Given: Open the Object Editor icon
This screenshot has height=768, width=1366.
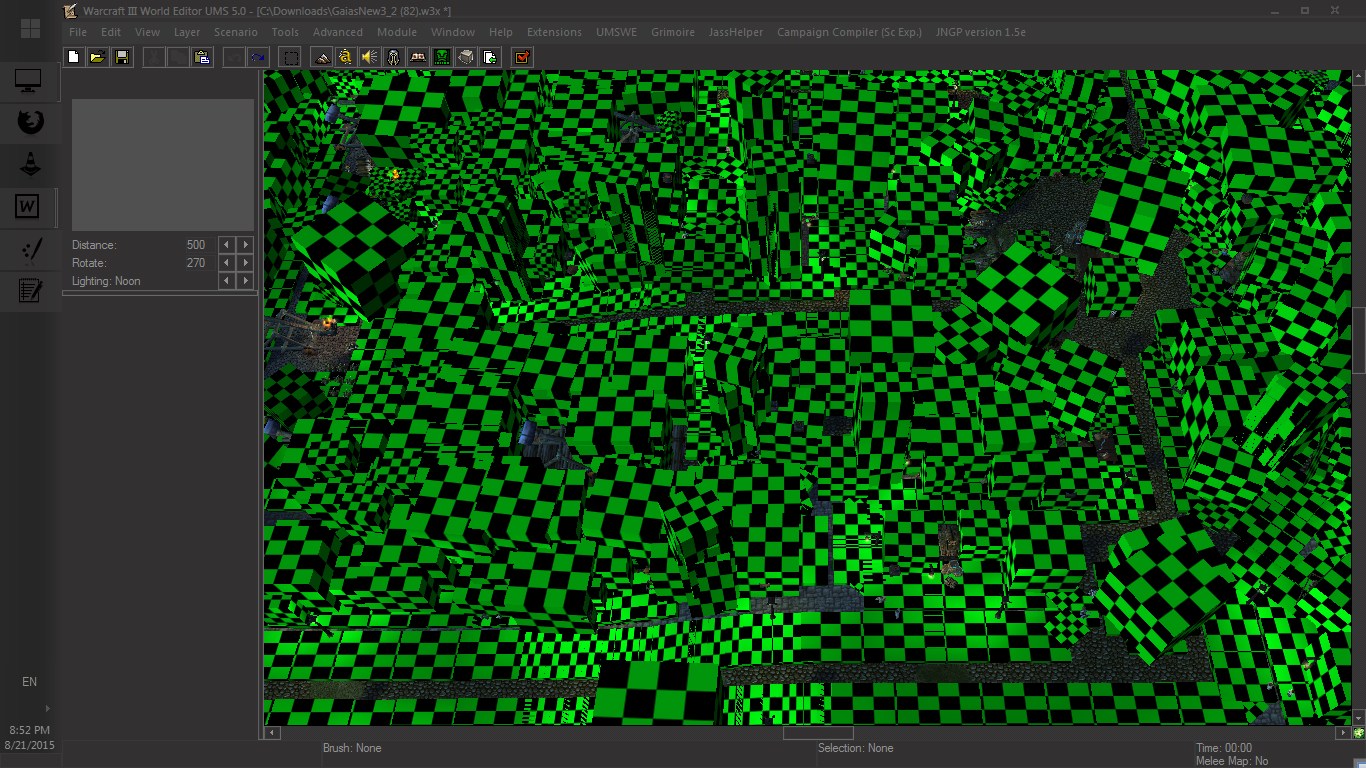Looking at the screenshot, I should [394, 57].
